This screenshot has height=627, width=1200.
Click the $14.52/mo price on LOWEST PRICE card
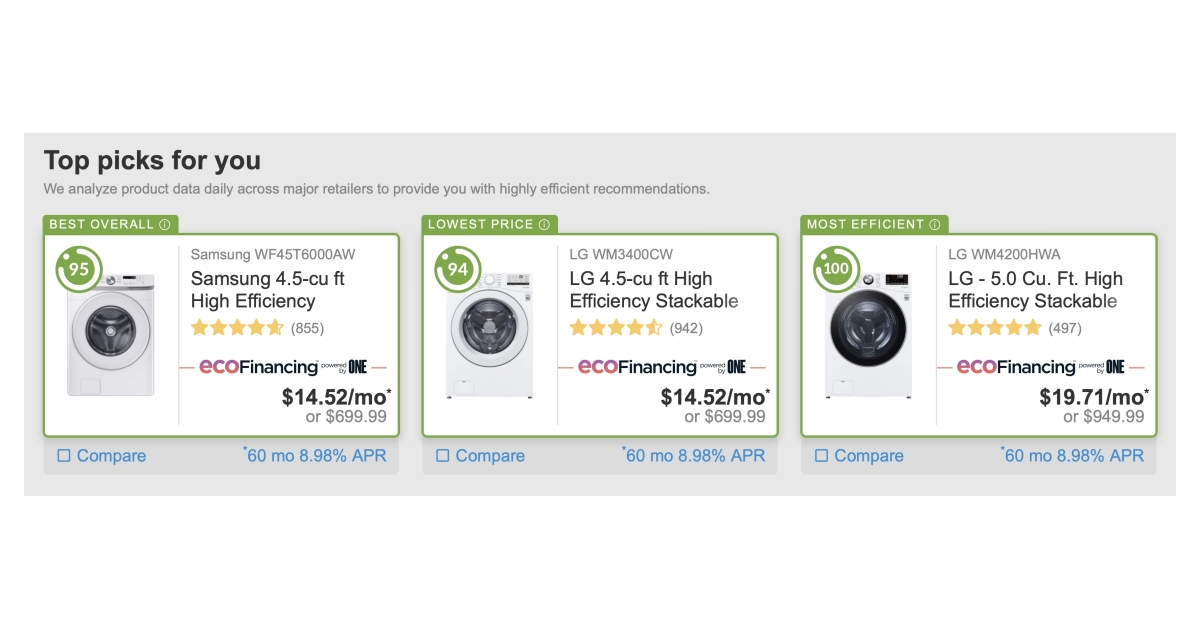[x=715, y=395]
